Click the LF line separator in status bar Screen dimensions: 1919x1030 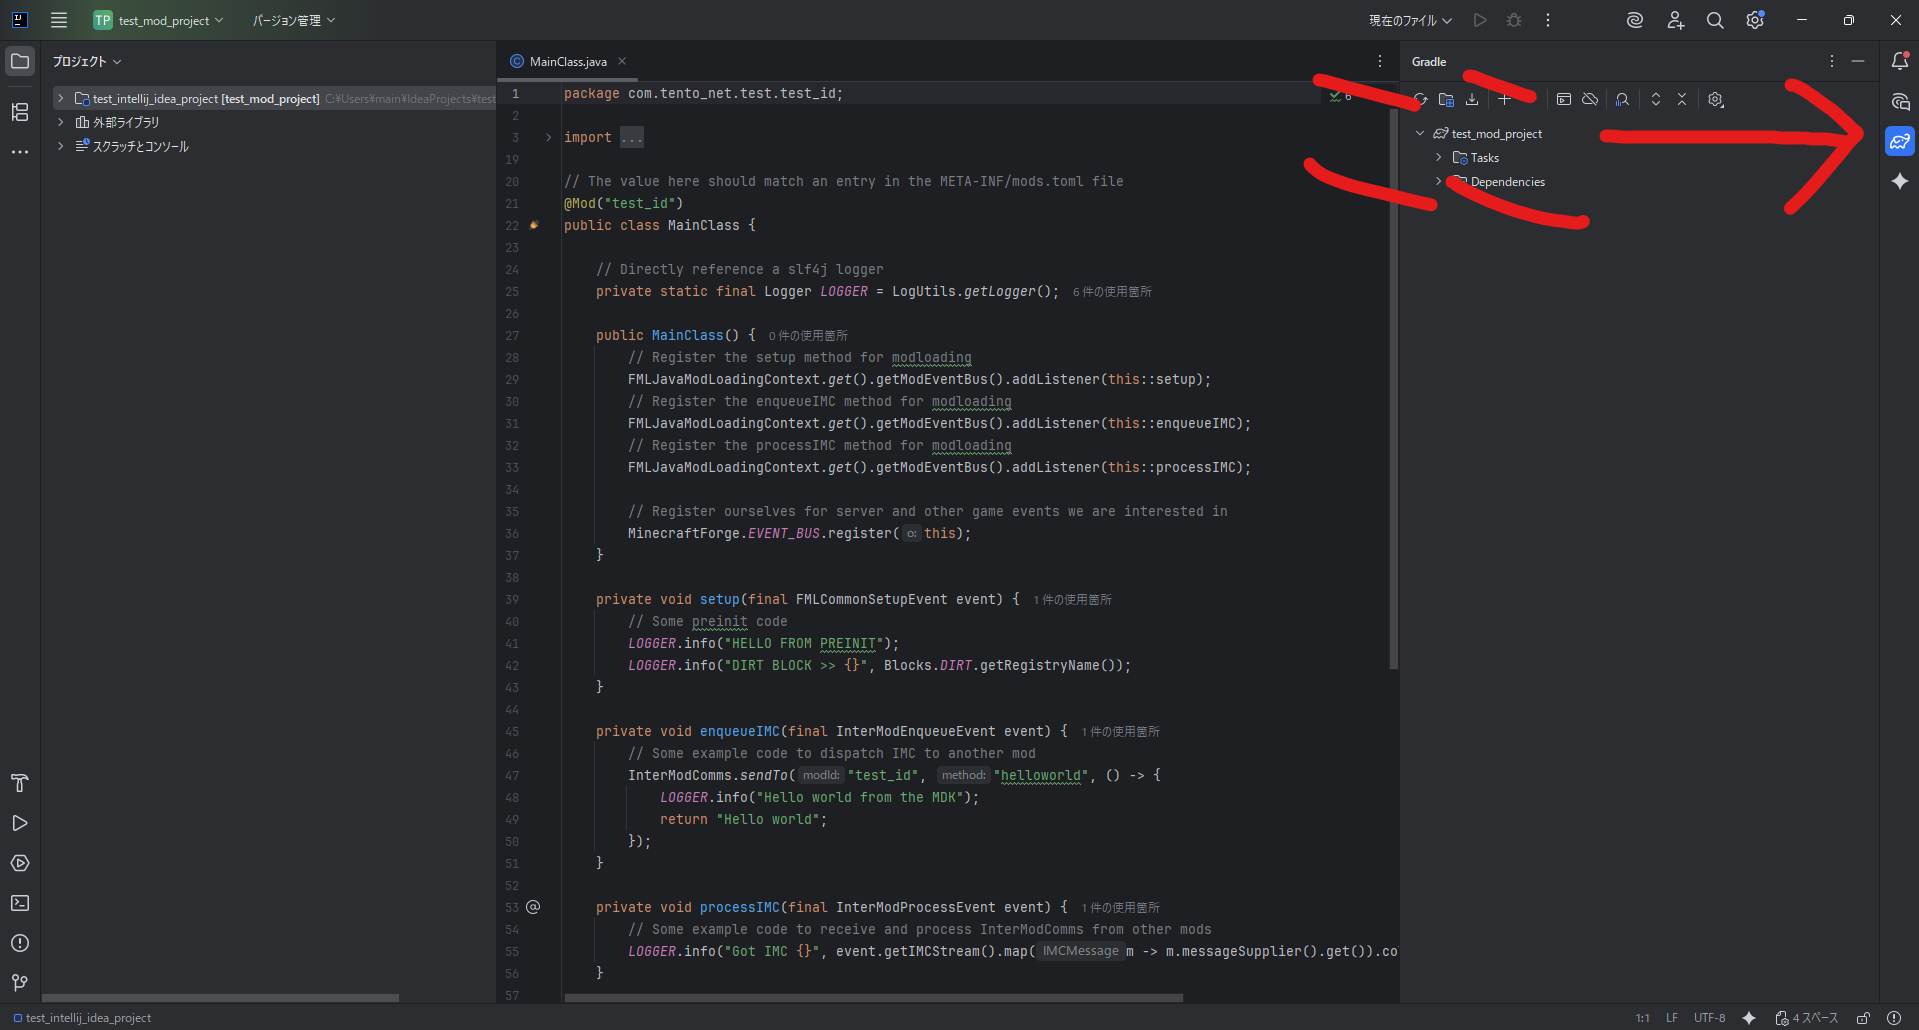tap(1672, 1018)
